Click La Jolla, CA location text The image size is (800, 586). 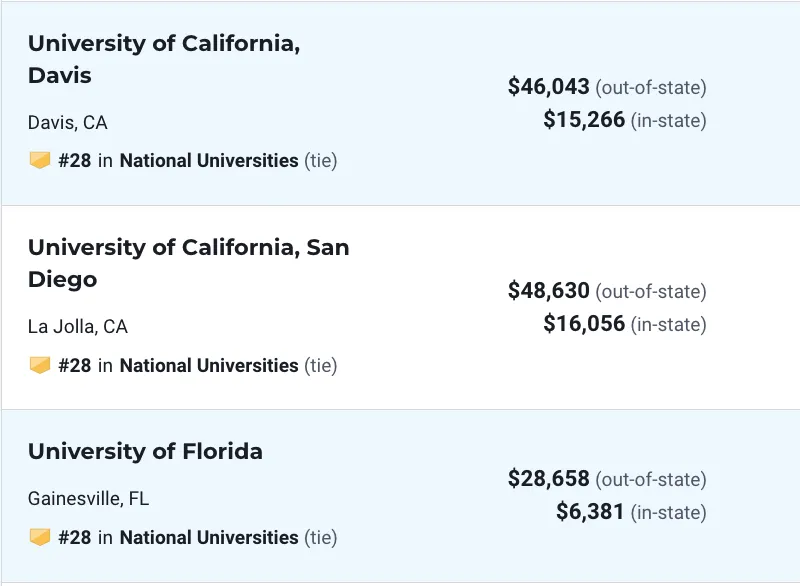pyautogui.click(x=78, y=326)
